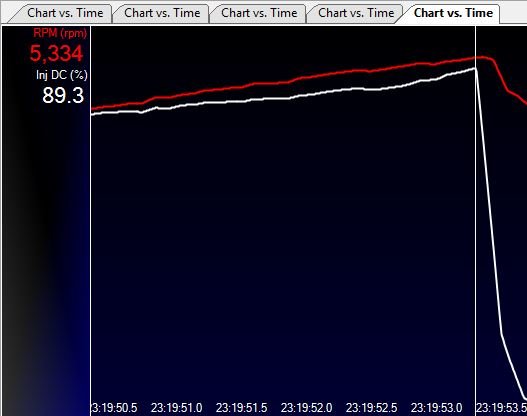Select the Inj DC (%) legend label
The image size is (527, 416).
click(62, 75)
